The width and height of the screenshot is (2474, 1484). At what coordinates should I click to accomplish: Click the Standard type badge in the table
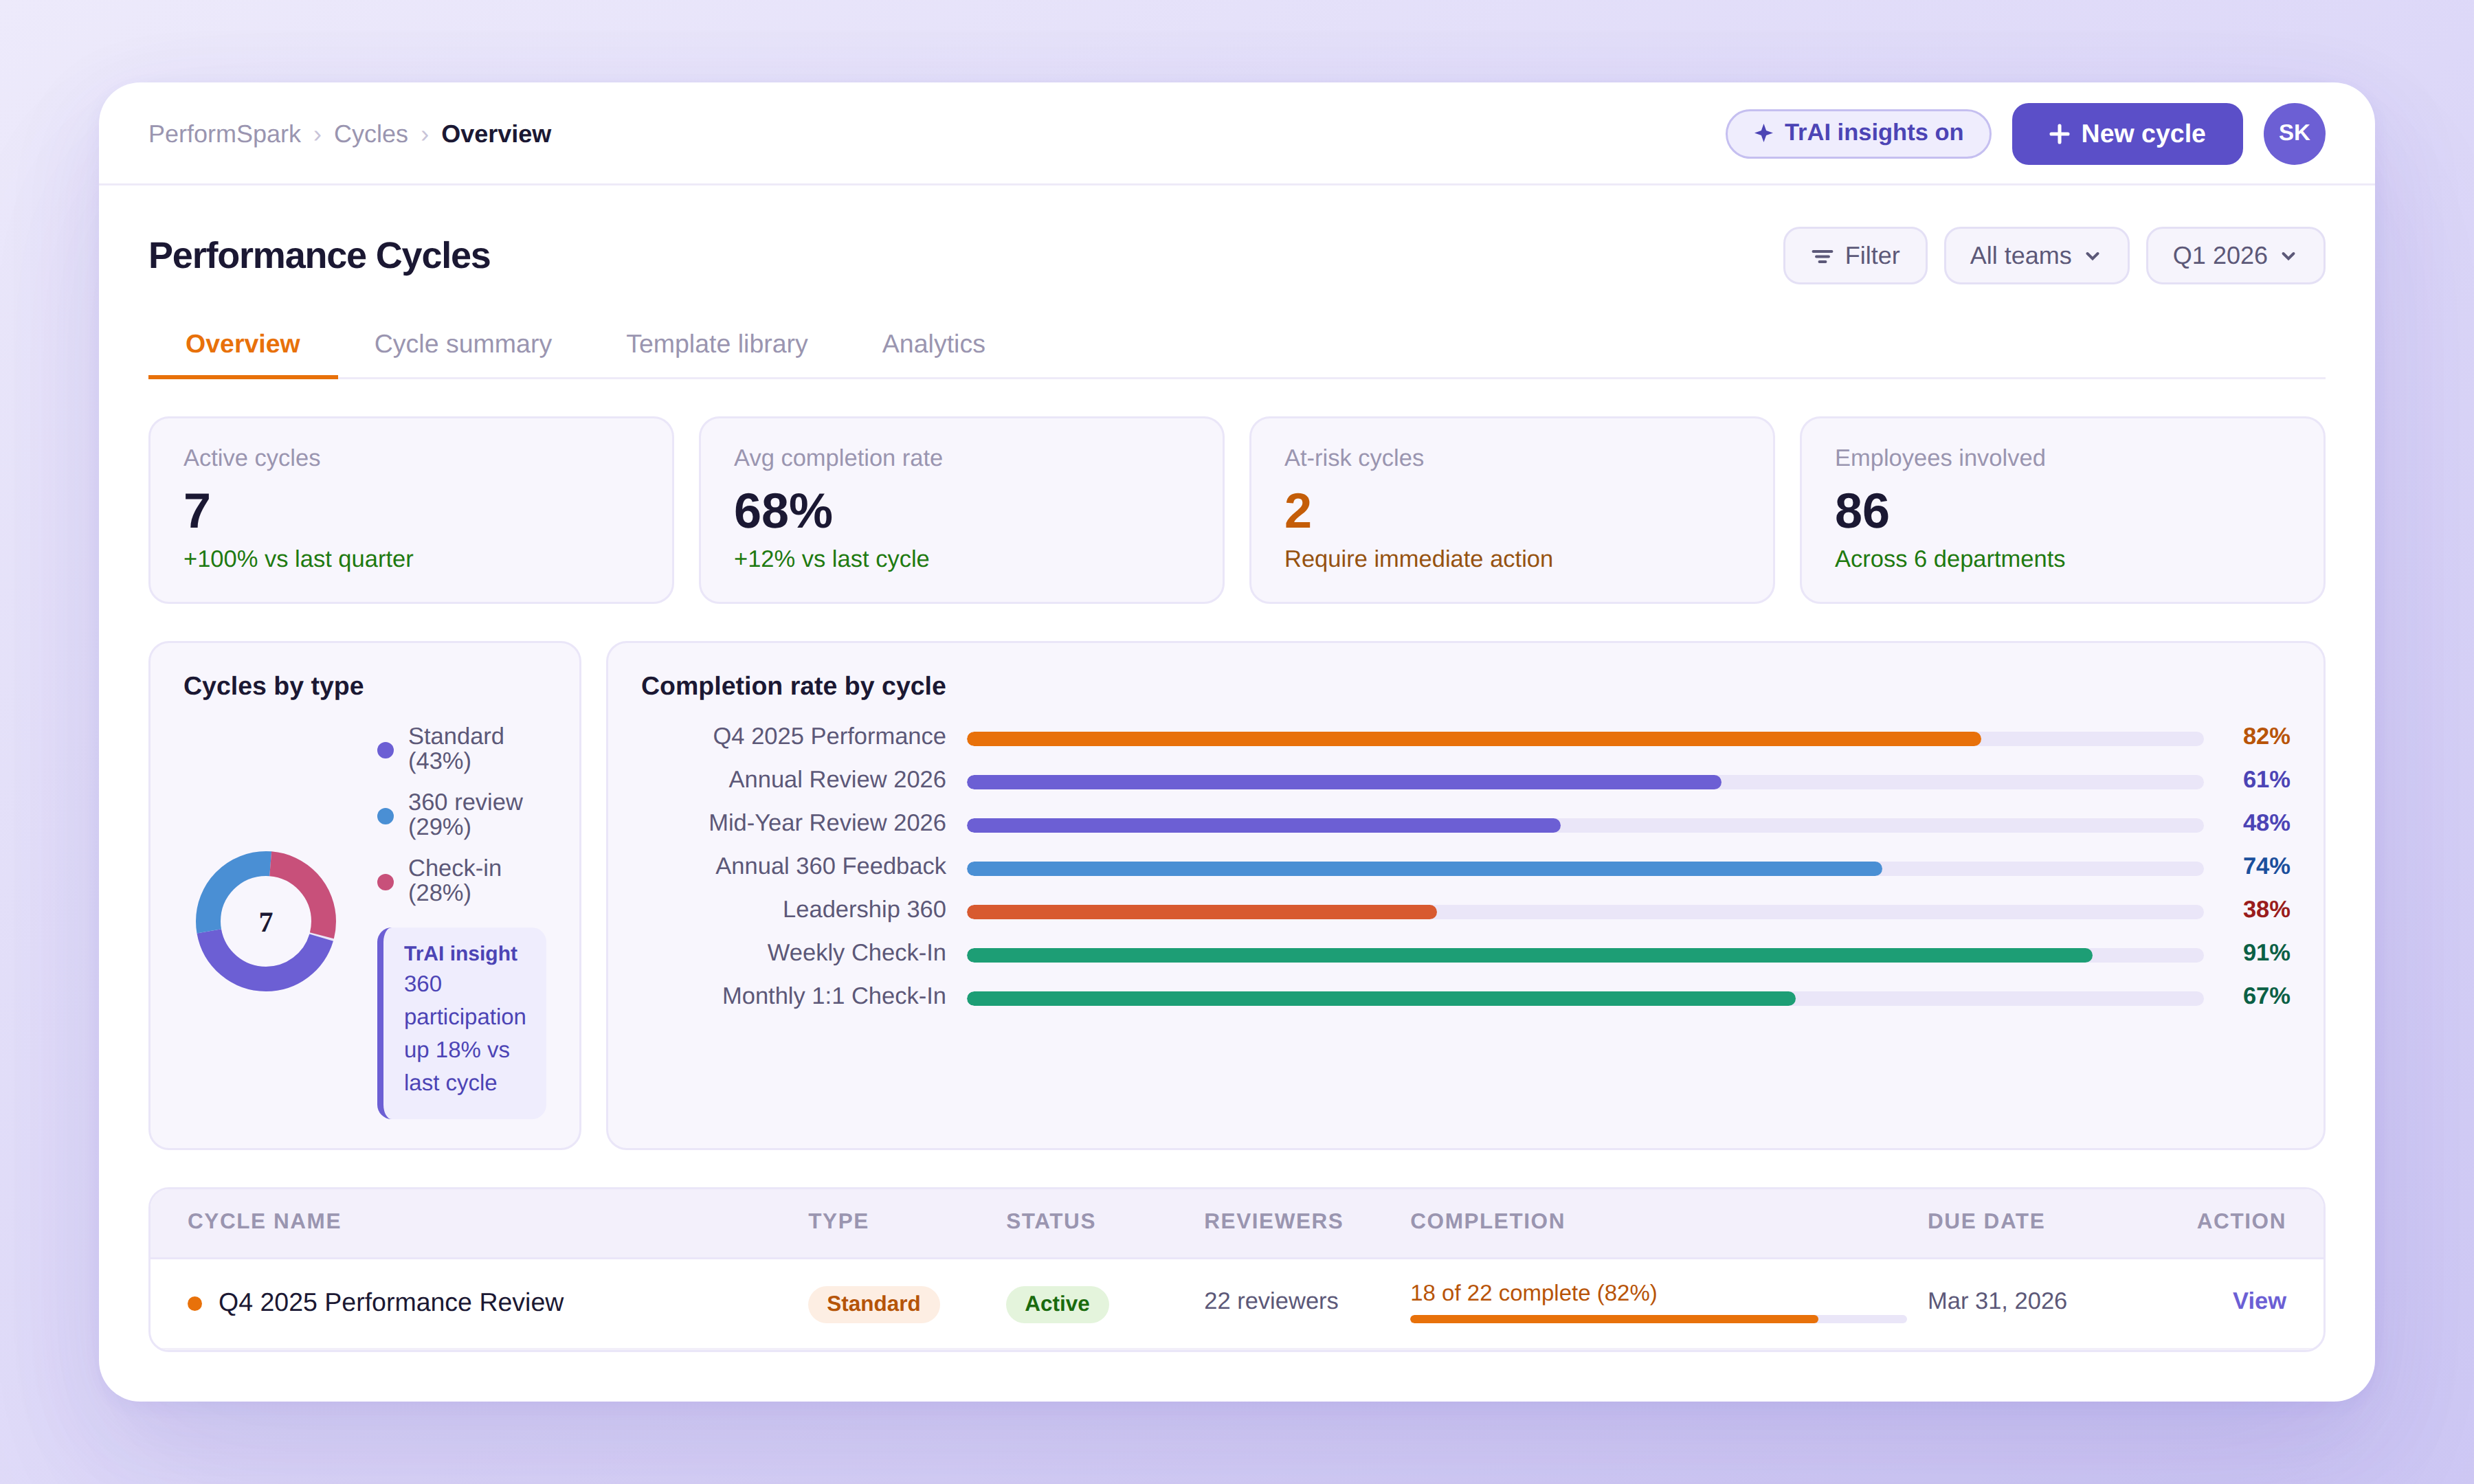[x=873, y=1303]
